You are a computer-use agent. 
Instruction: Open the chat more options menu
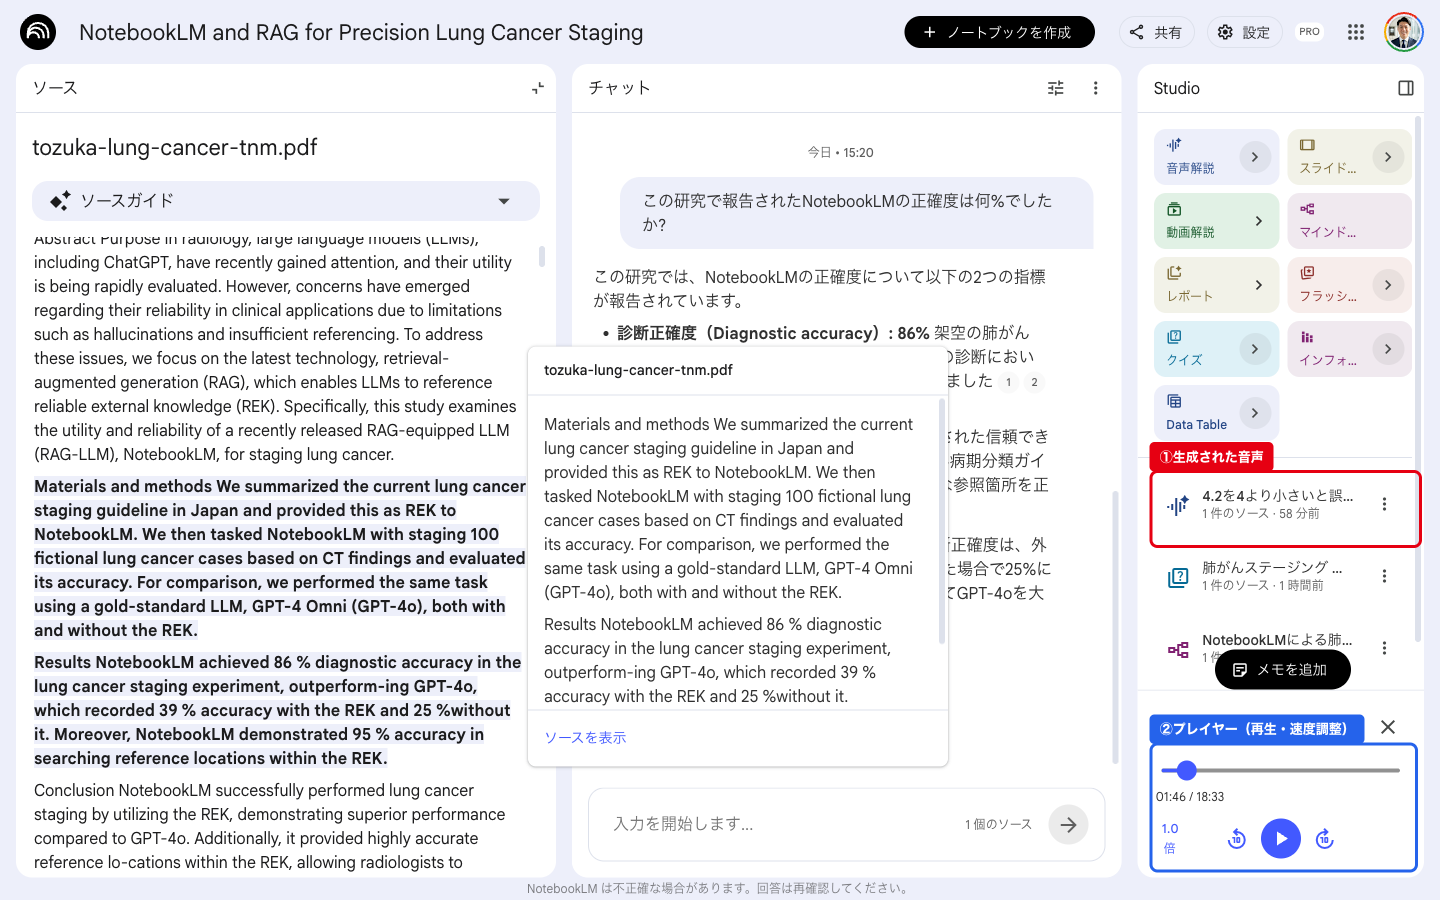[1095, 88]
